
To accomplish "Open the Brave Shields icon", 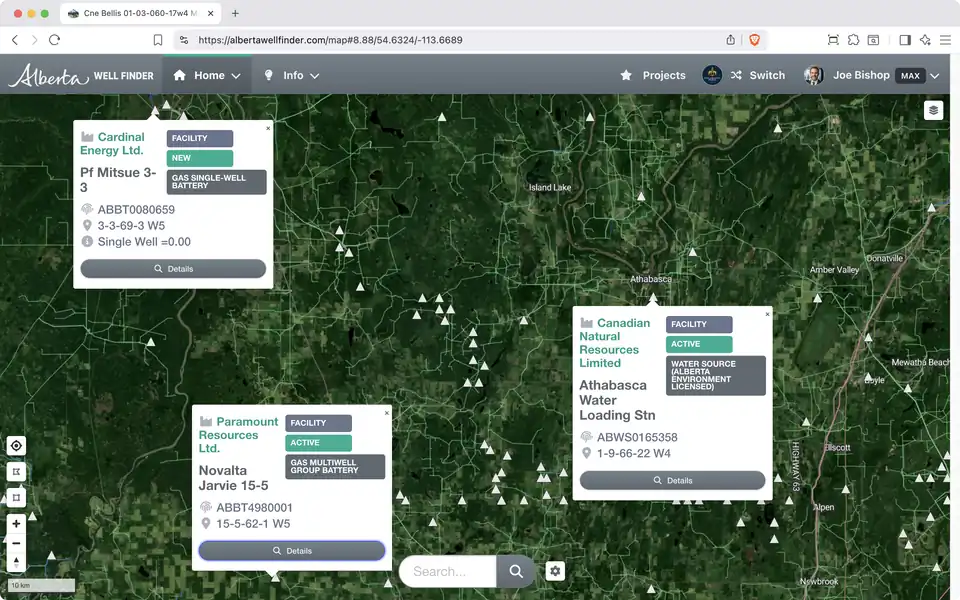I will click(754, 40).
